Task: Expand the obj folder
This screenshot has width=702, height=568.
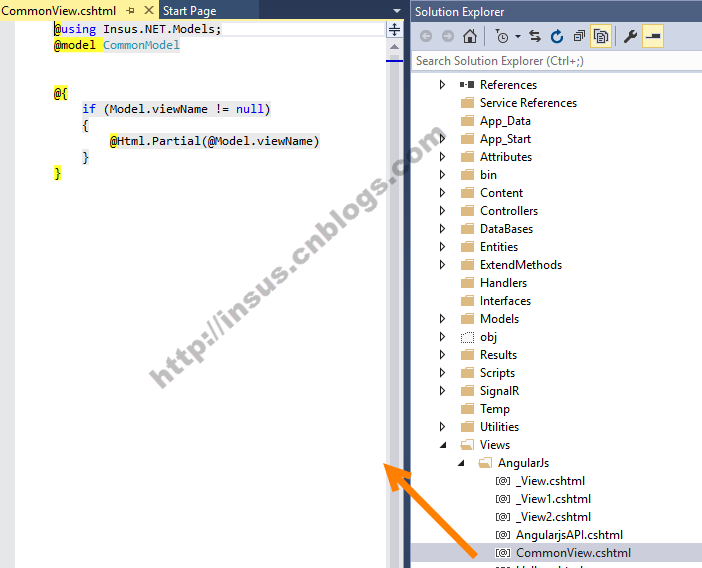Action: point(442,337)
